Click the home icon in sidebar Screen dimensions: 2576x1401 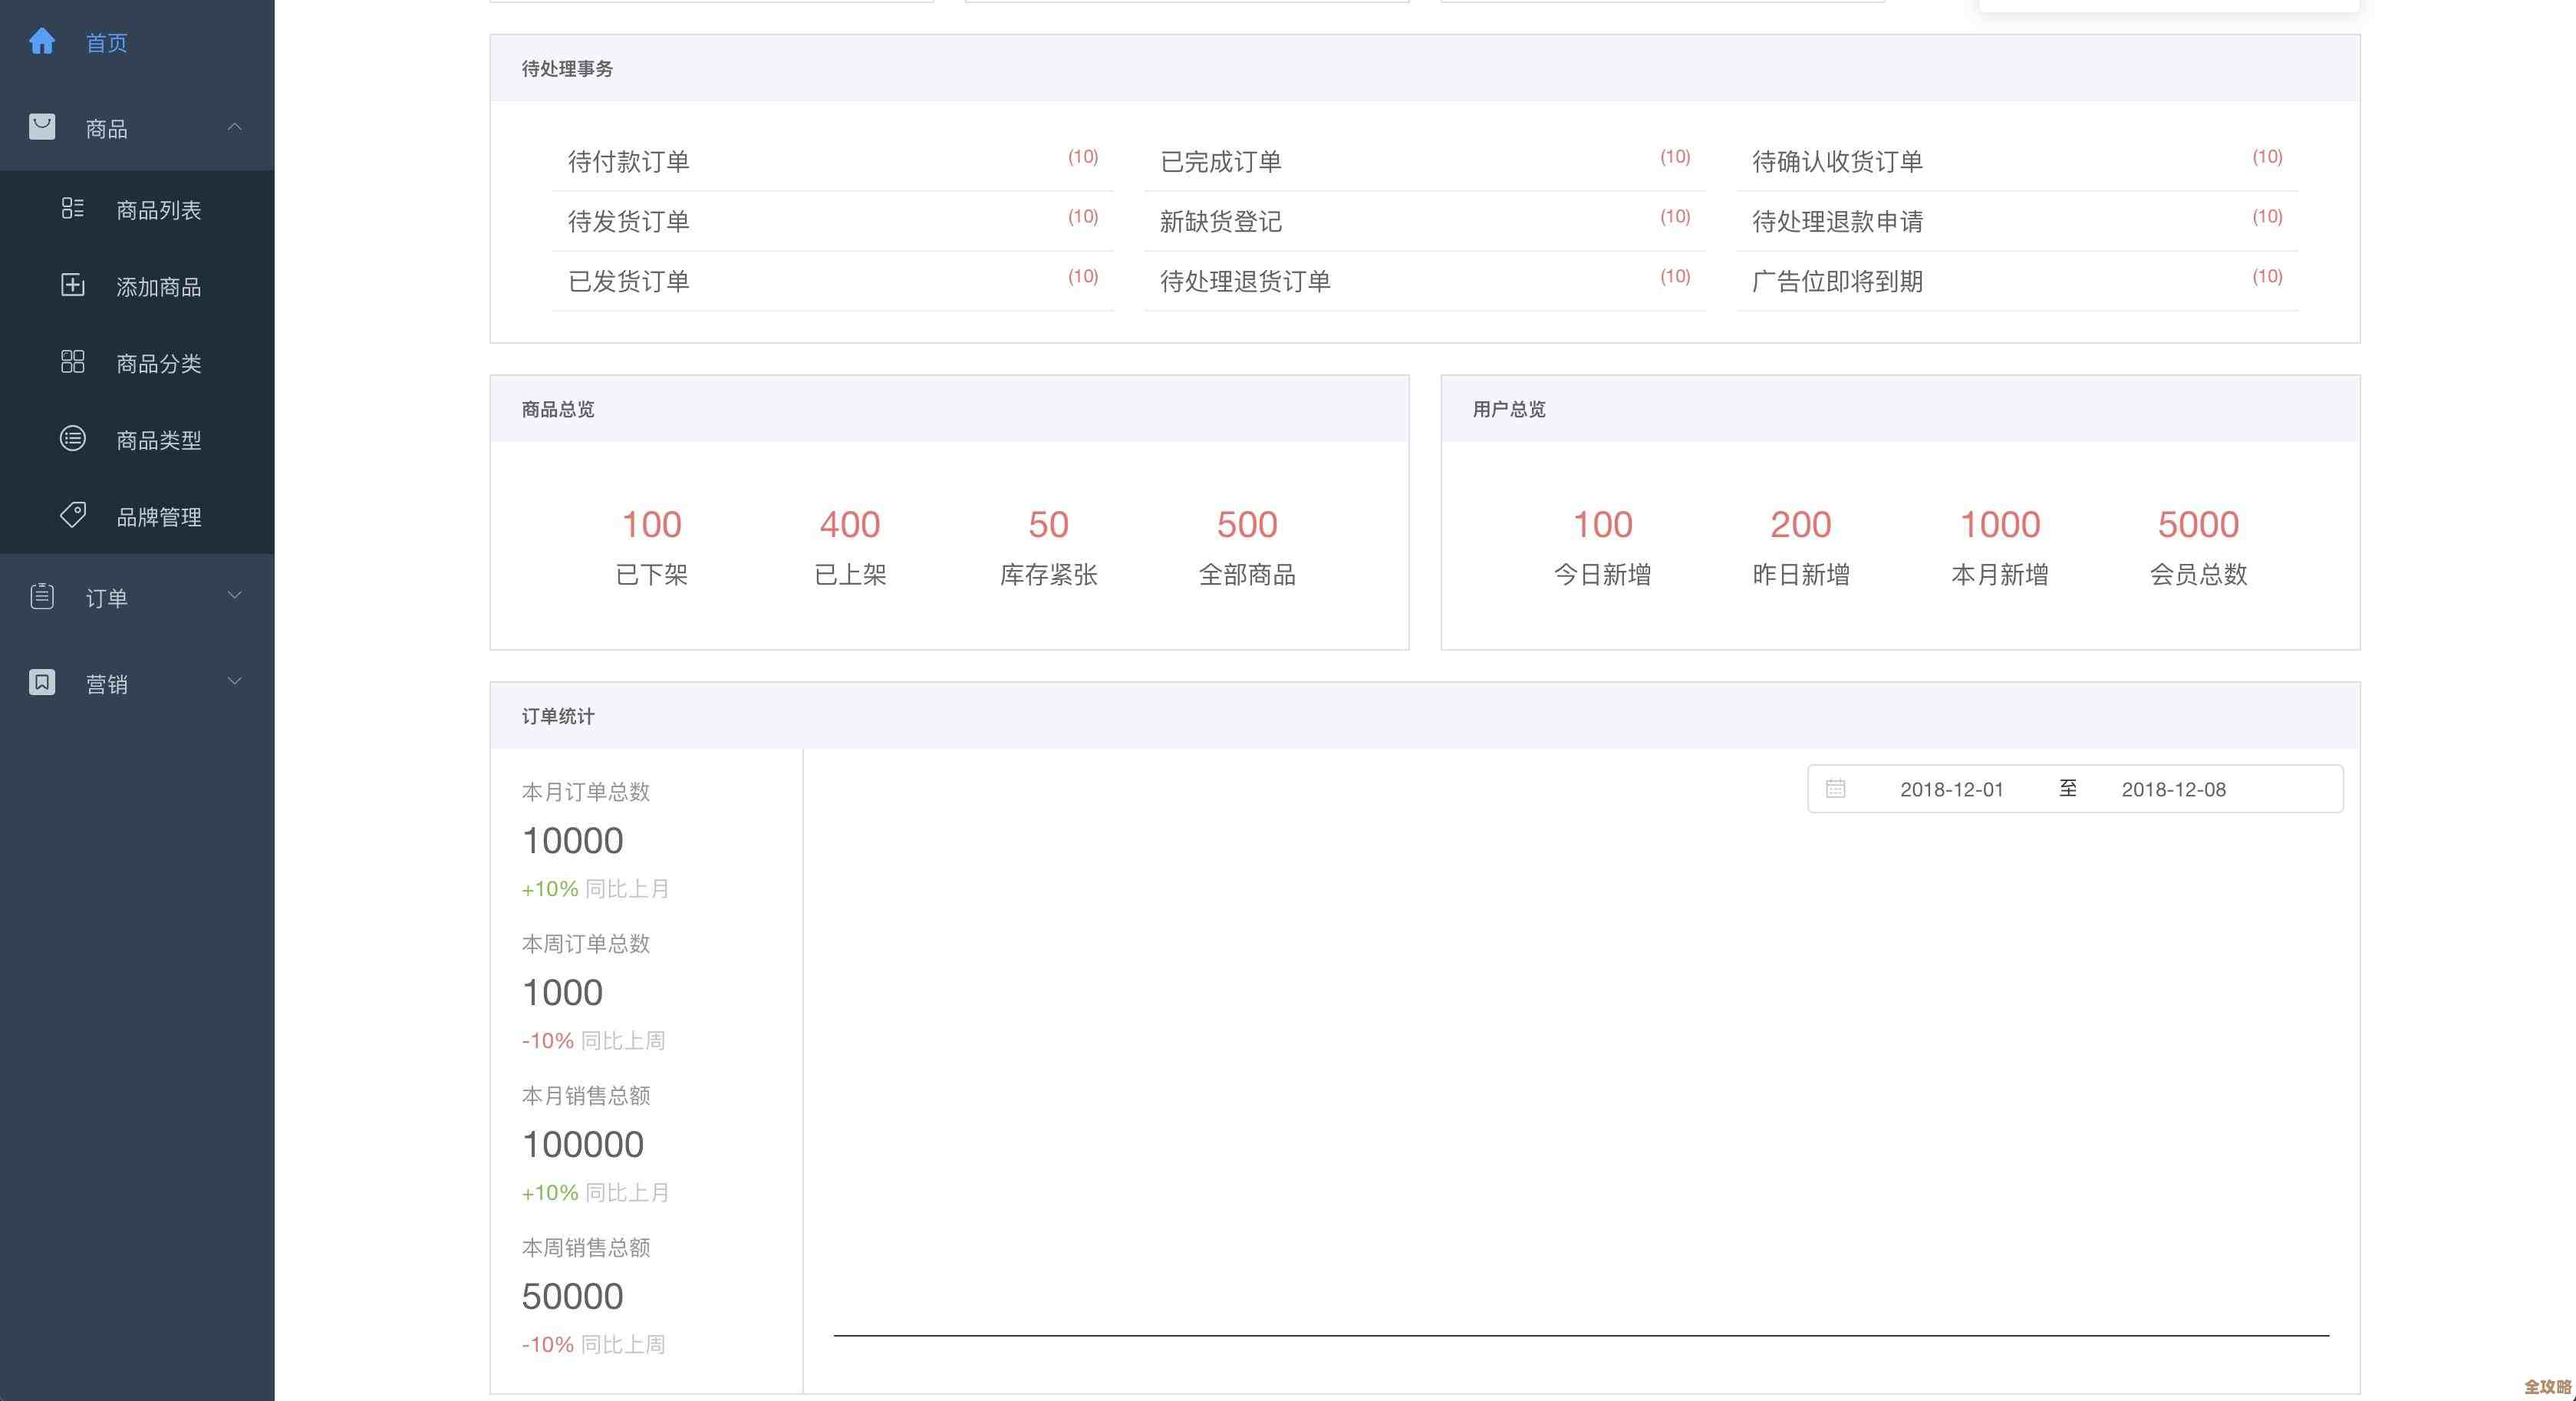pyautogui.click(x=42, y=41)
